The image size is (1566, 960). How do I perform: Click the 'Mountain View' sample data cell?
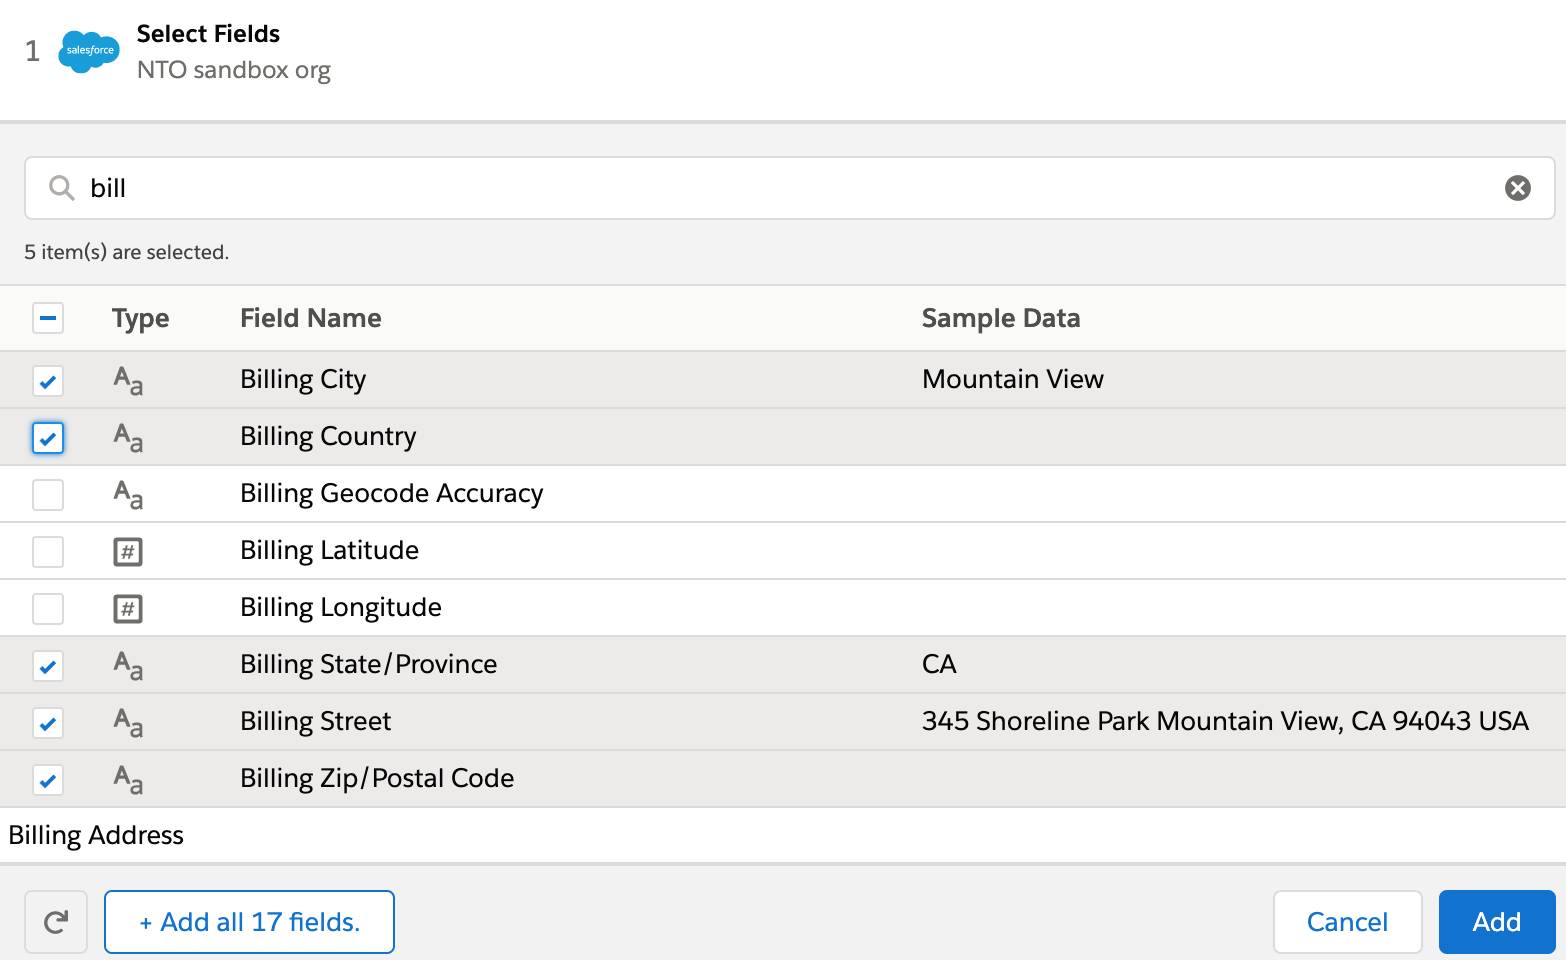point(1013,380)
